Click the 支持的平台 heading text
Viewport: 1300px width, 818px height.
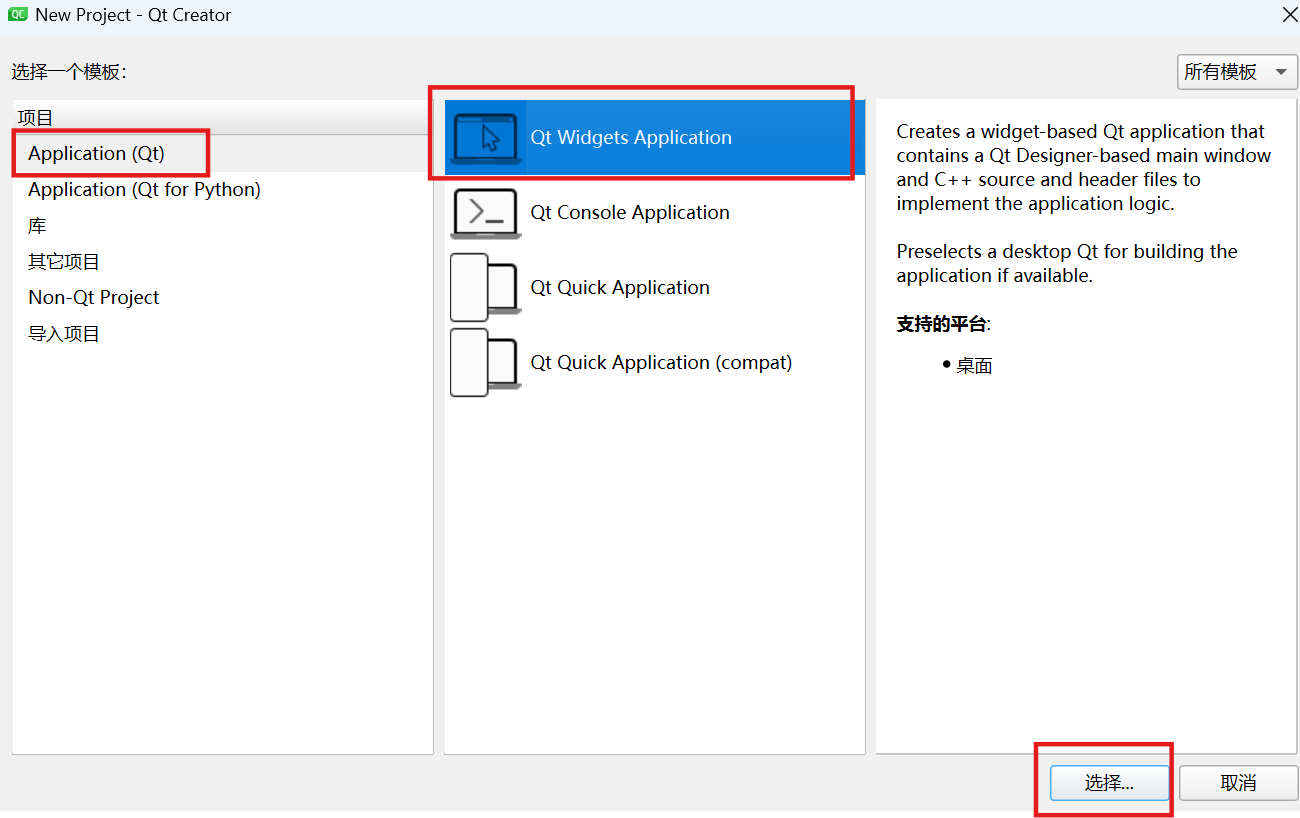coord(943,325)
